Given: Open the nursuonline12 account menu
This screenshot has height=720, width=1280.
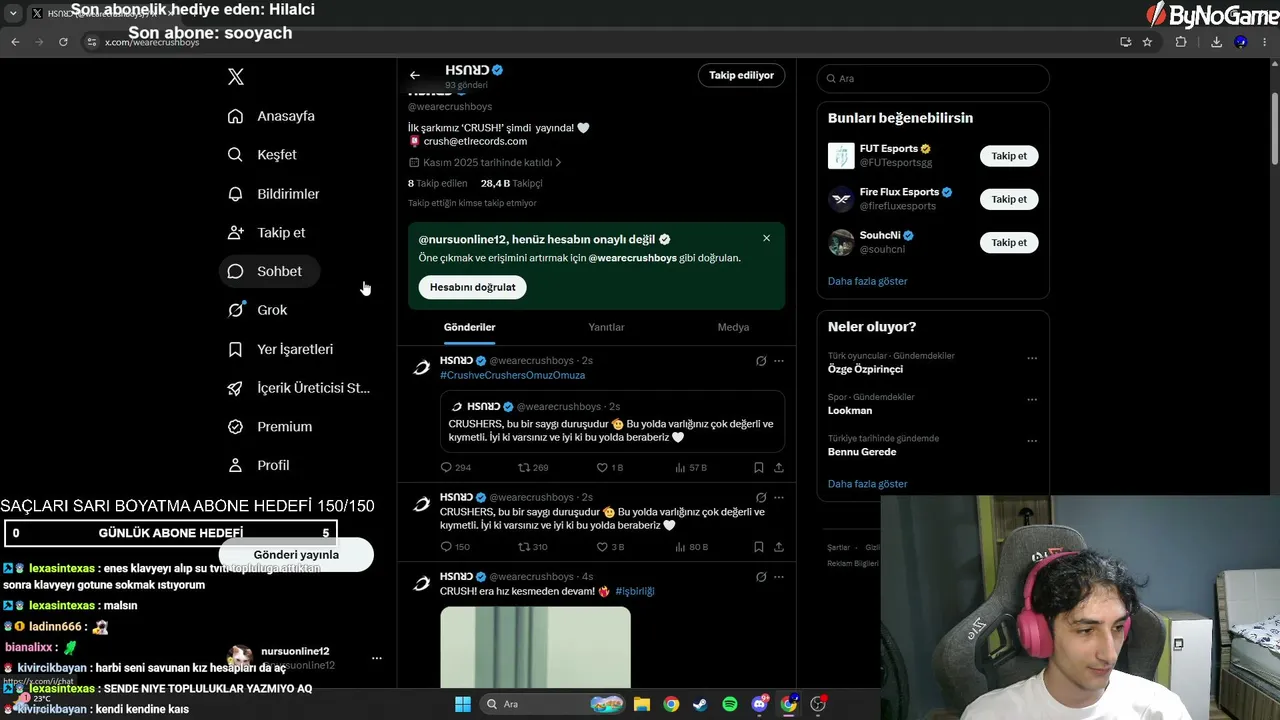Looking at the screenshot, I should coord(377,658).
